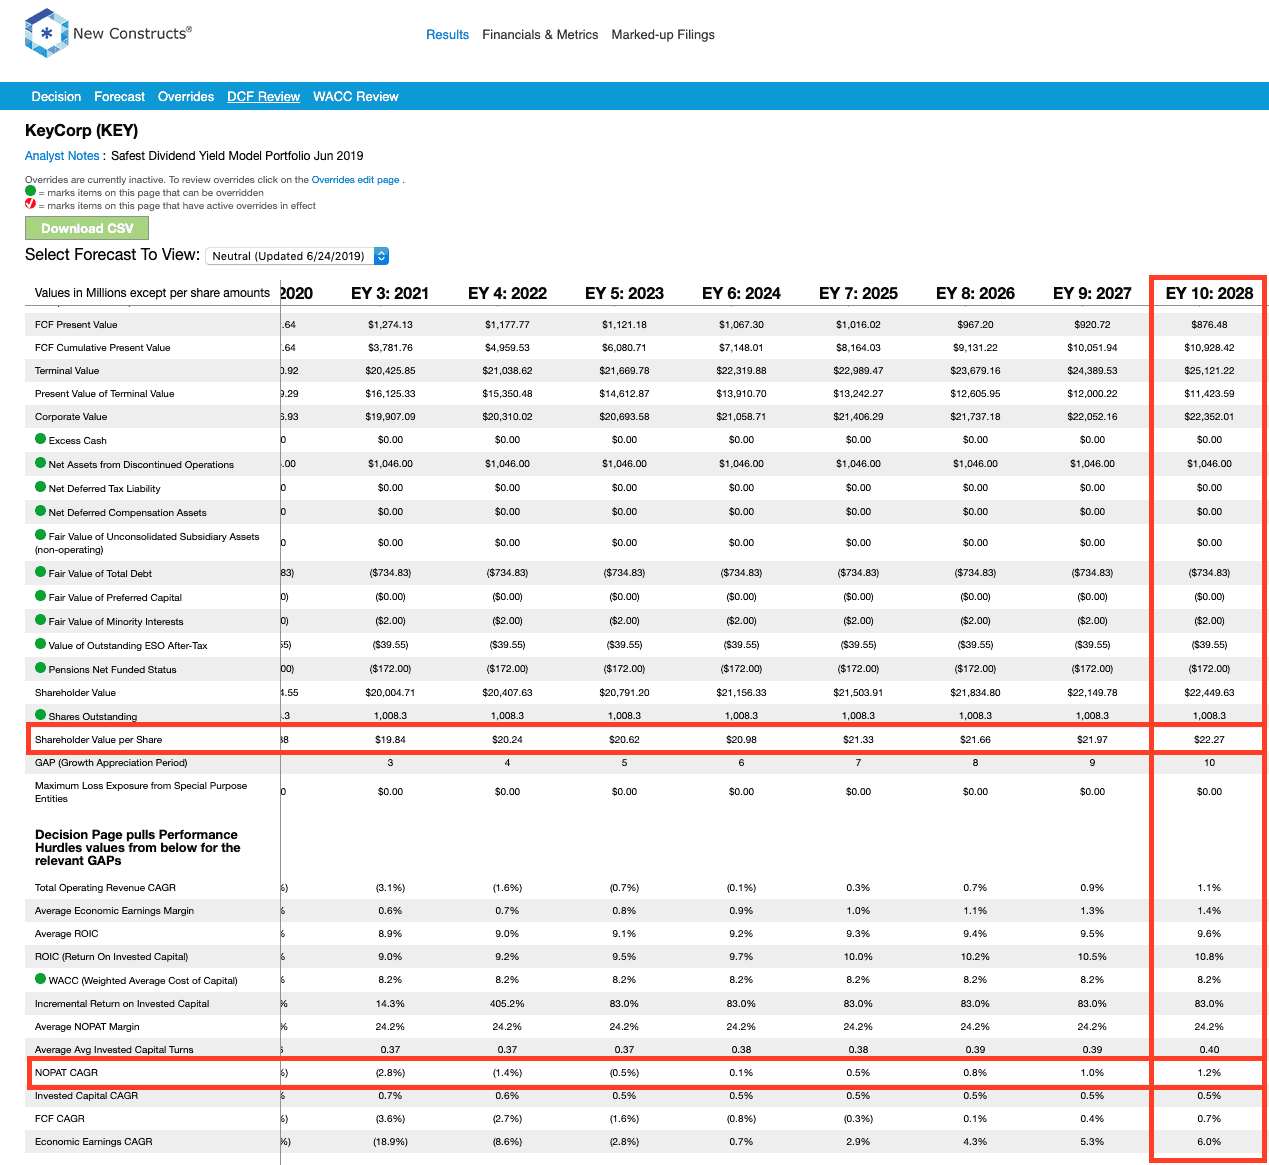Click the $10,928.42 FCF Cumulative Present Value cell
This screenshot has height=1165, width=1269.
pos(1209,347)
